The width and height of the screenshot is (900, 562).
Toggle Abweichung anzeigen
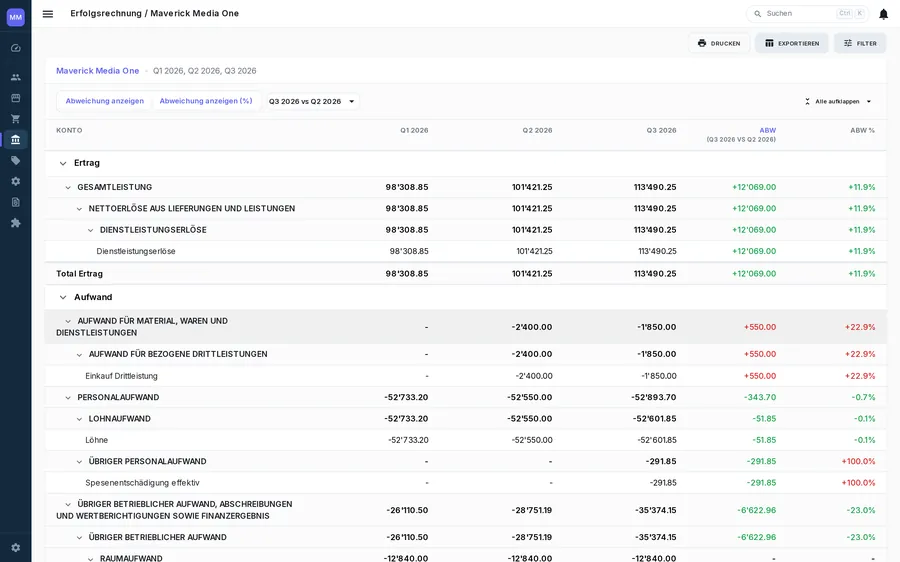104,101
